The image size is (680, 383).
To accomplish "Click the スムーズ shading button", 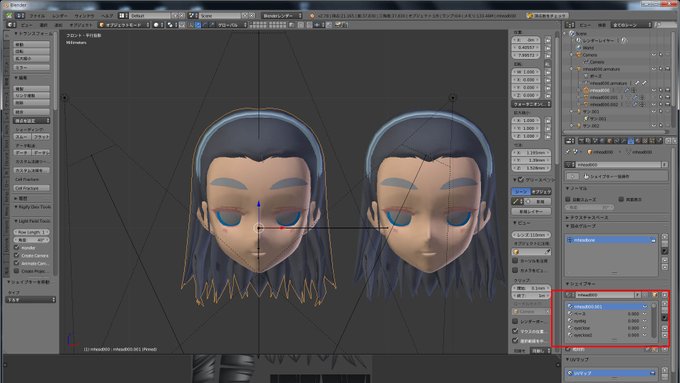I will click(x=22, y=137).
